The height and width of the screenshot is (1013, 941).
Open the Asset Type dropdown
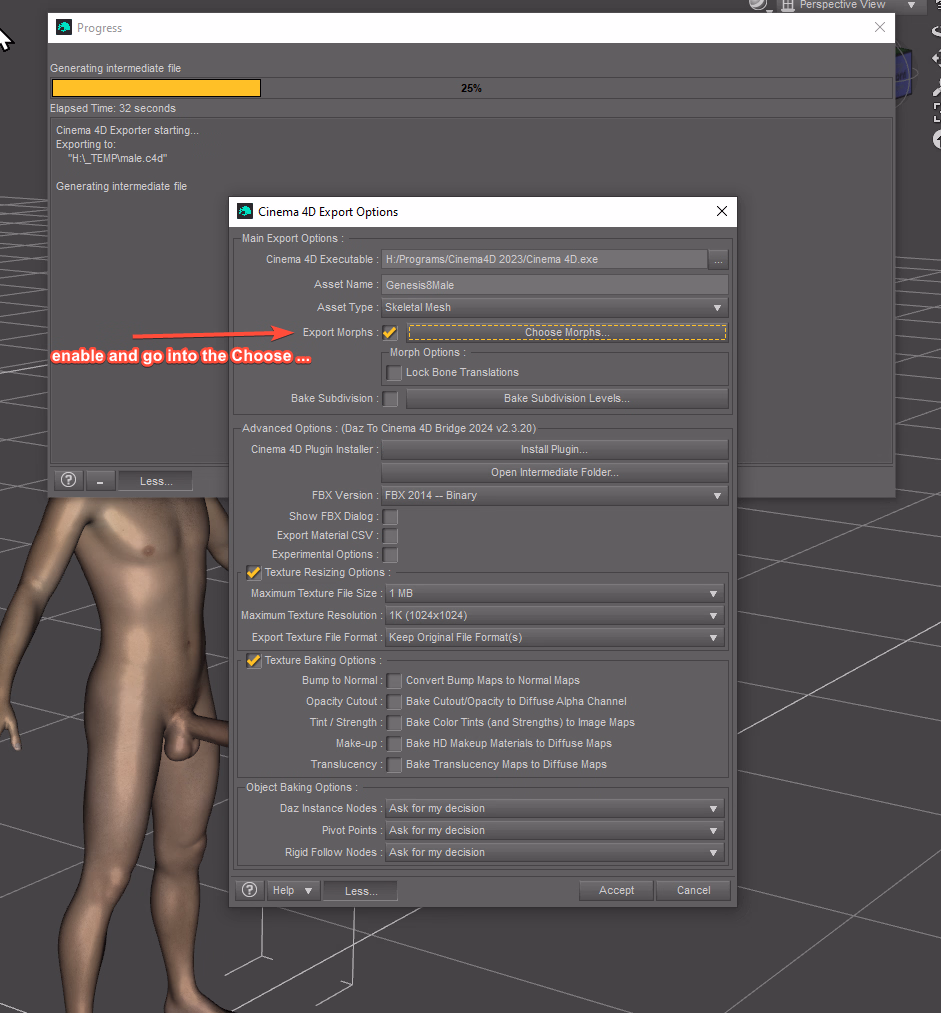[555, 308]
